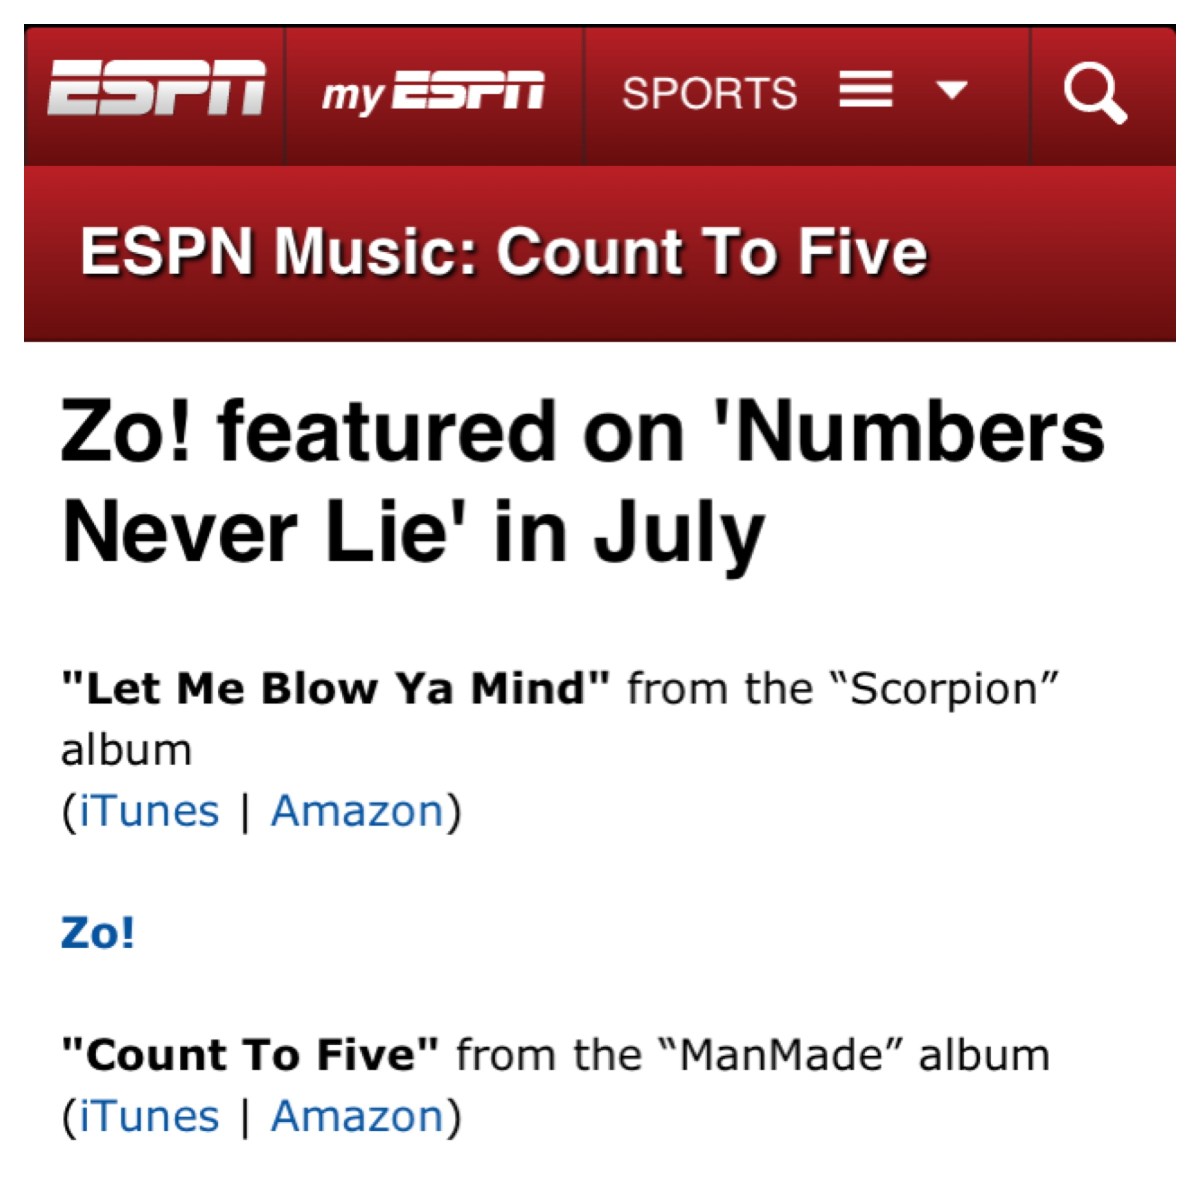The image size is (1200, 1200).
Task: Click the separator bar under the ManMade entry
Action: pos(245,1117)
